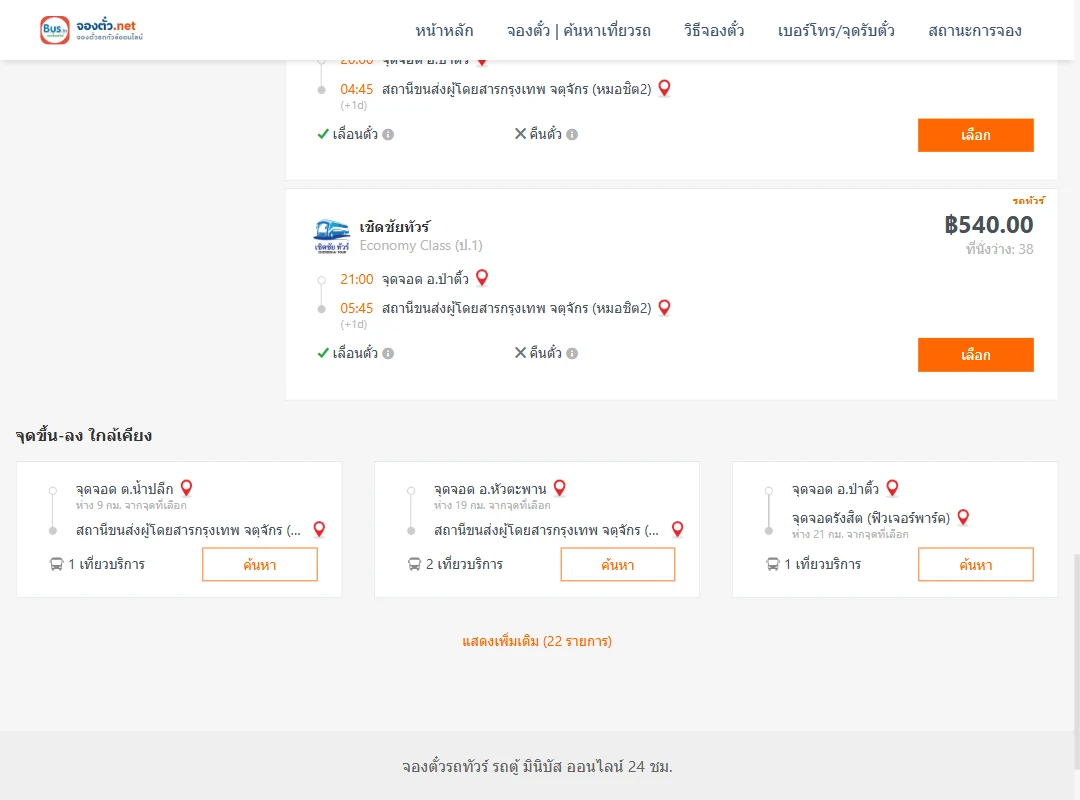Open วิธีจองตั๋ว menu item
This screenshot has height=800, width=1080.
click(x=714, y=30)
